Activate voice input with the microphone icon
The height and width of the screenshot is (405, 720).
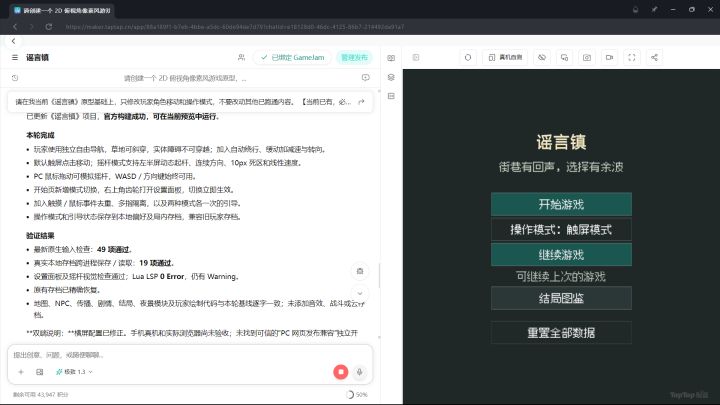coord(360,372)
